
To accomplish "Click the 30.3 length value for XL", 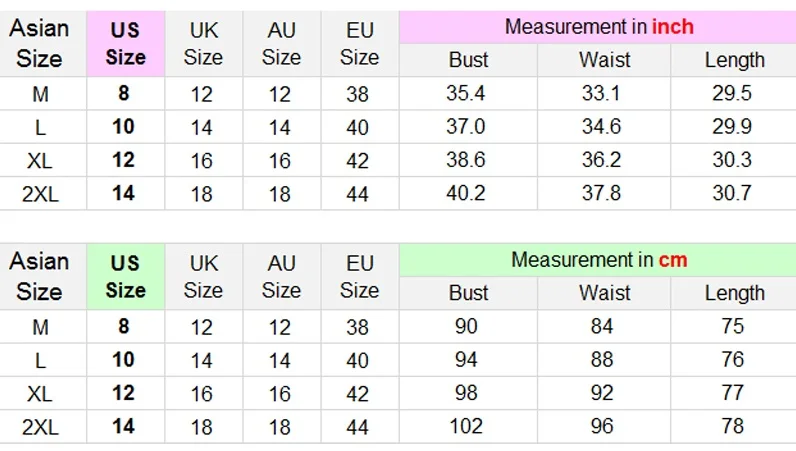I will click(732, 160).
